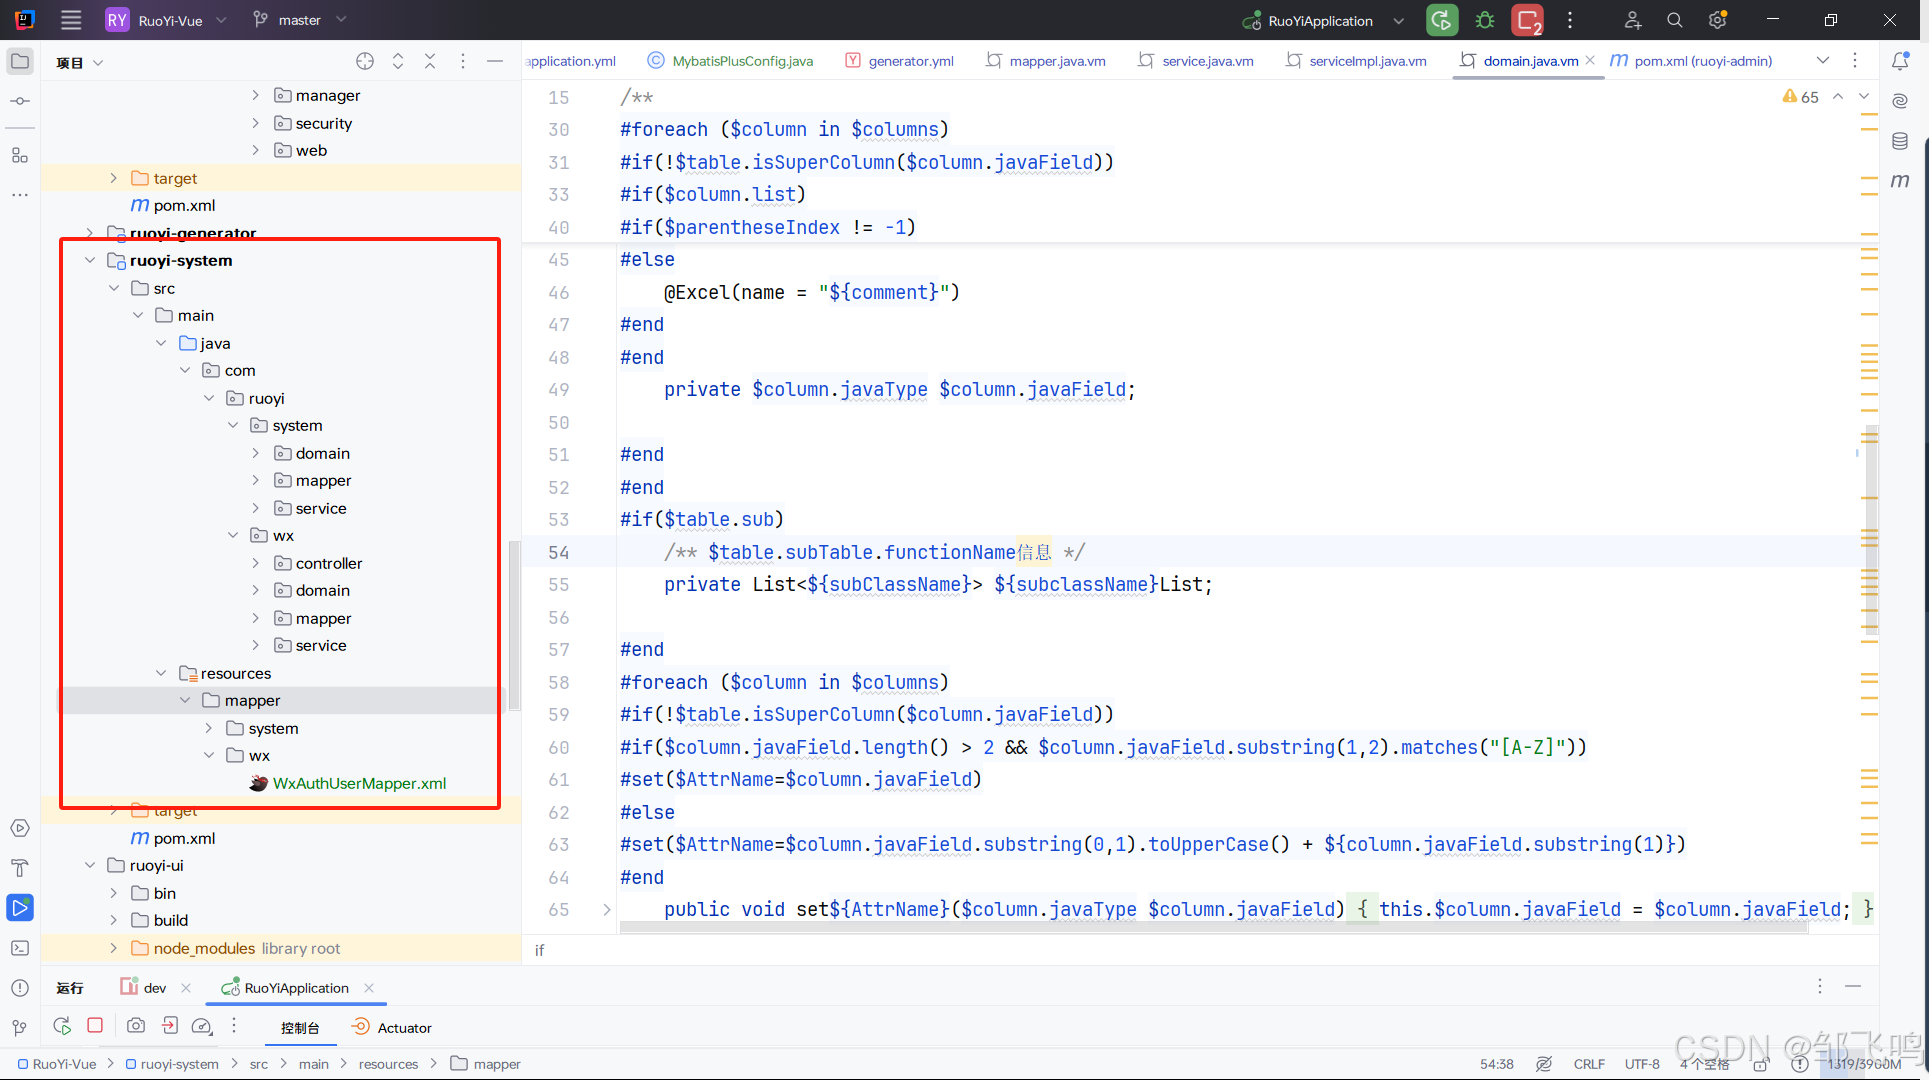Expand the wx domain package folder
The image size is (1929, 1080).
[256, 591]
